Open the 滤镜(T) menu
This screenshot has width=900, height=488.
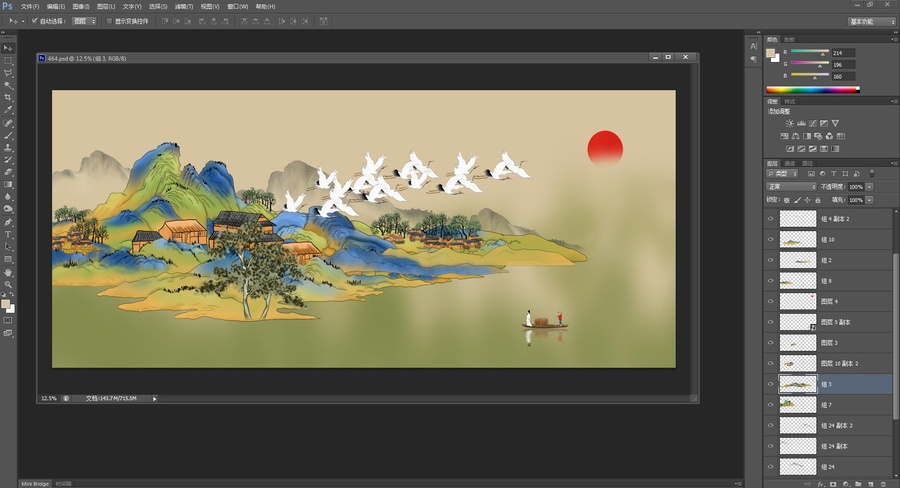(184, 6)
